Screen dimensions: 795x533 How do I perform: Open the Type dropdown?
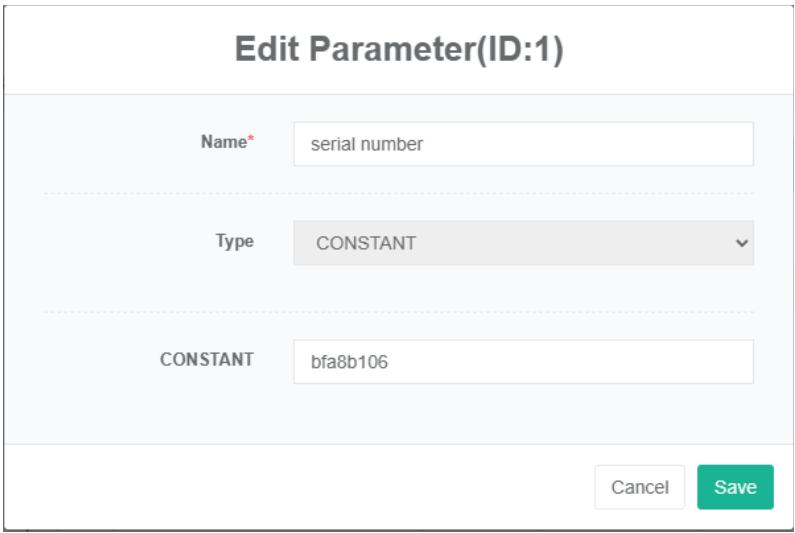522,243
